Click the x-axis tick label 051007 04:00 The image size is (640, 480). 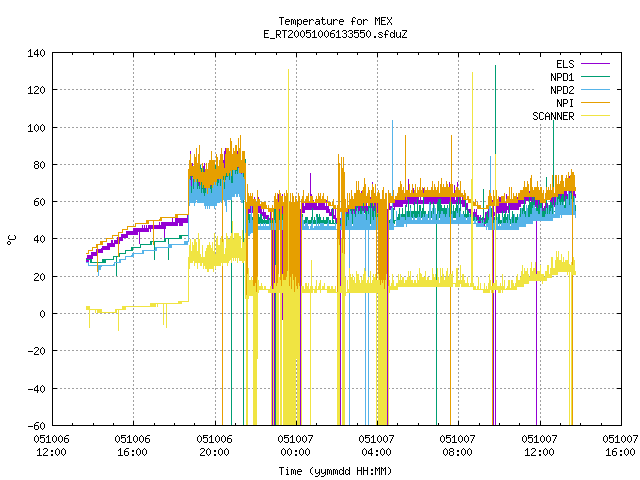point(376,446)
